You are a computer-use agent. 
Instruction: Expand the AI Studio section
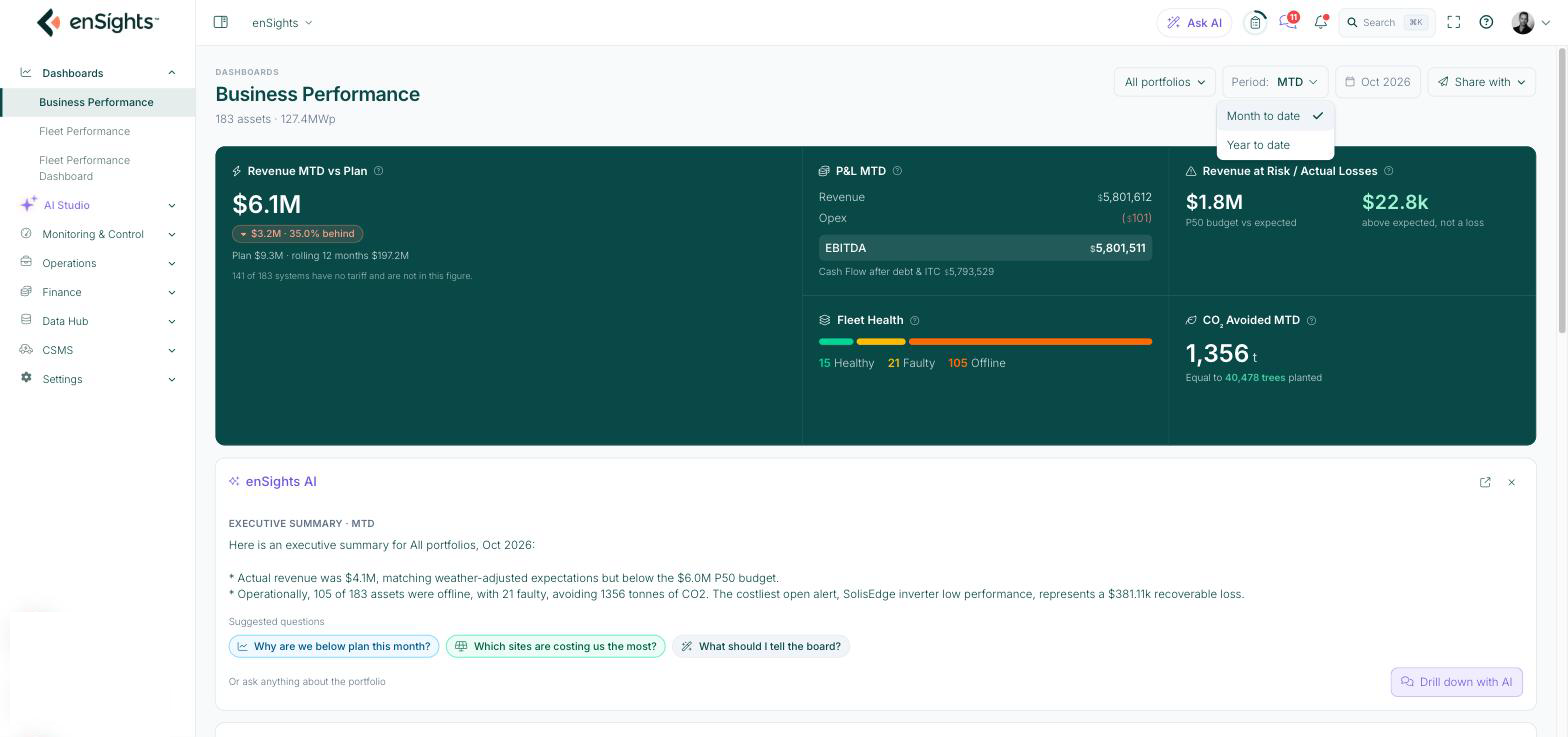point(98,205)
